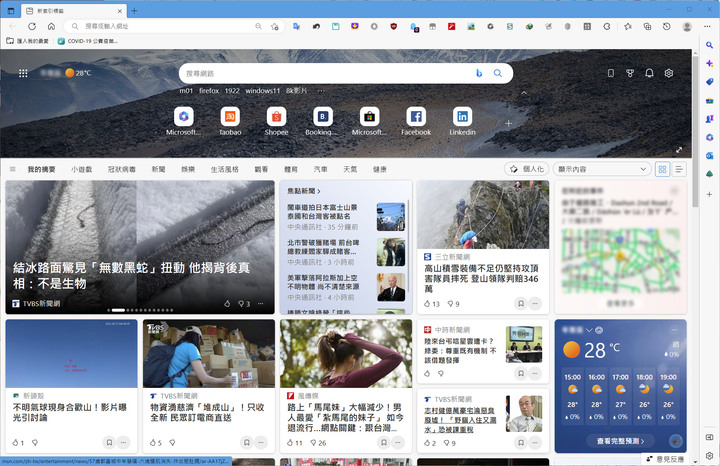Image resolution: width=720 pixels, height=466 pixels.
Task: Like the 高山積雪裝備不足 article thumbs up
Action: point(427,304)
